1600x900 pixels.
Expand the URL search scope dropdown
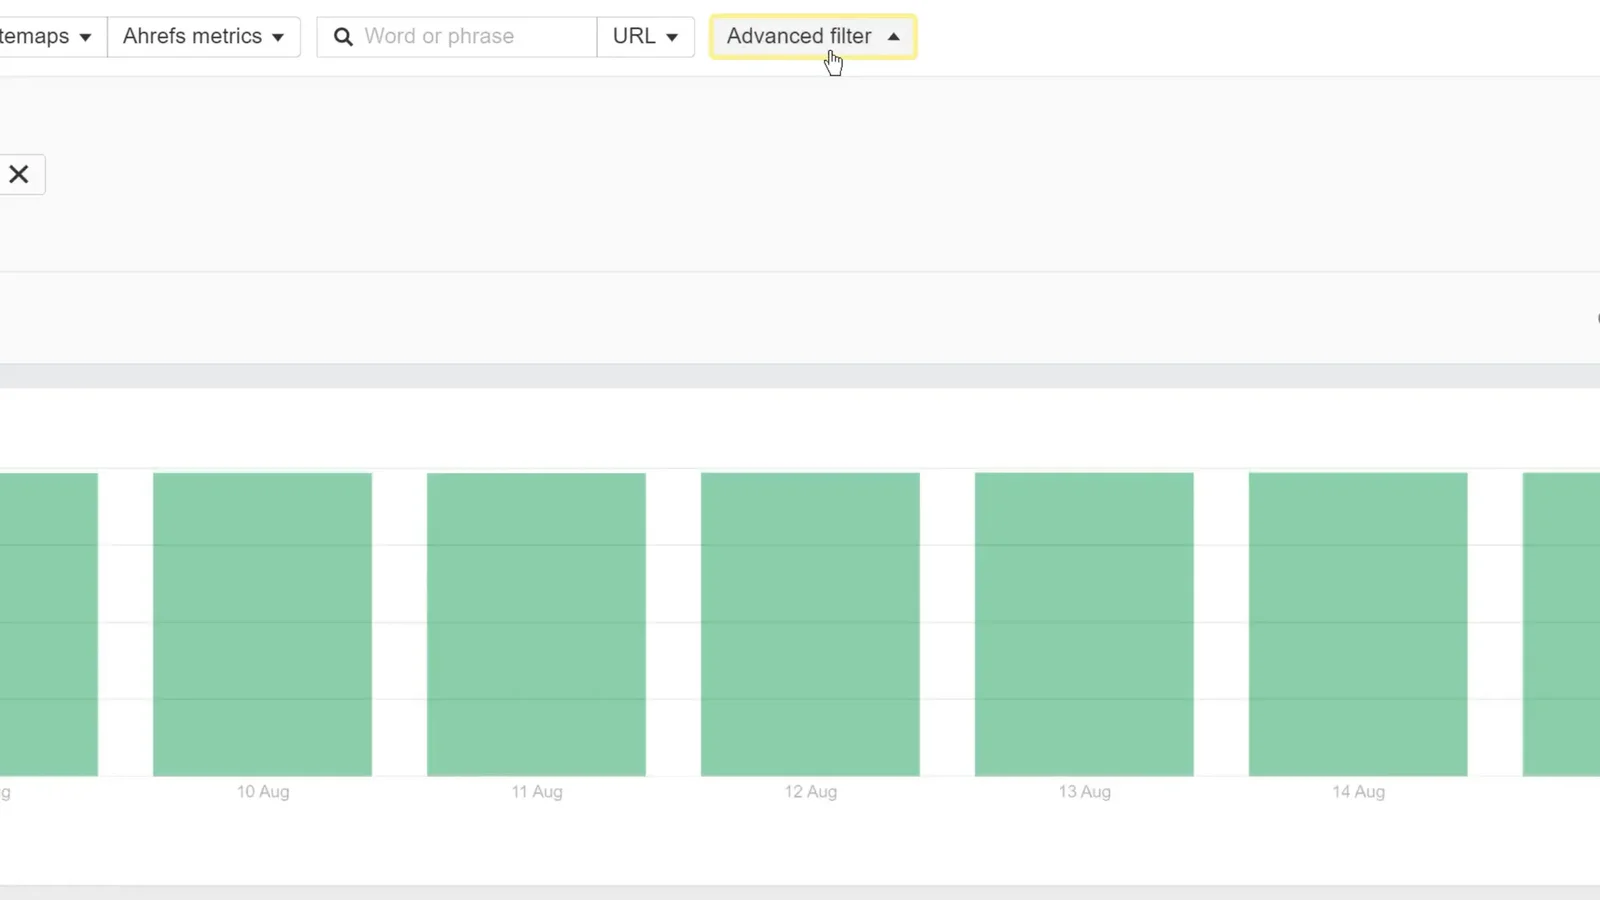[x=645, y=37]
